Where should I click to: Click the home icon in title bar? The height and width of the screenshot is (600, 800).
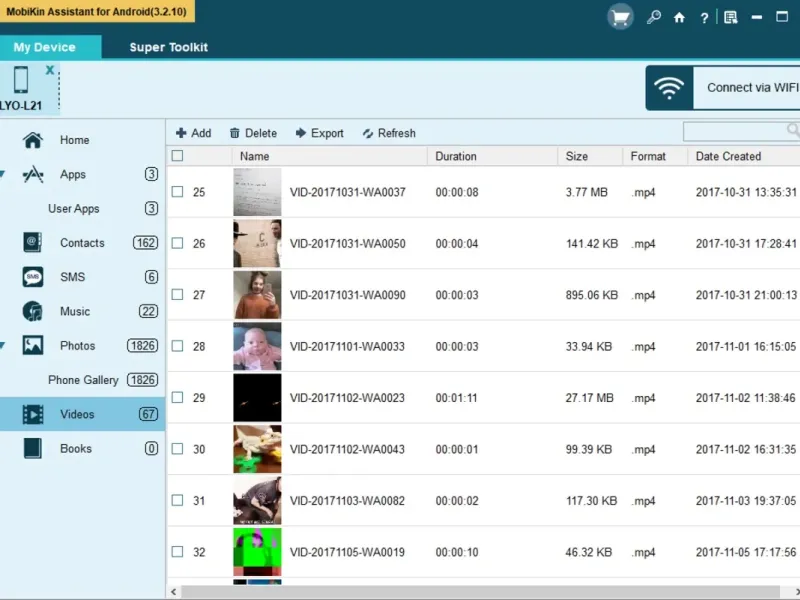680,17
